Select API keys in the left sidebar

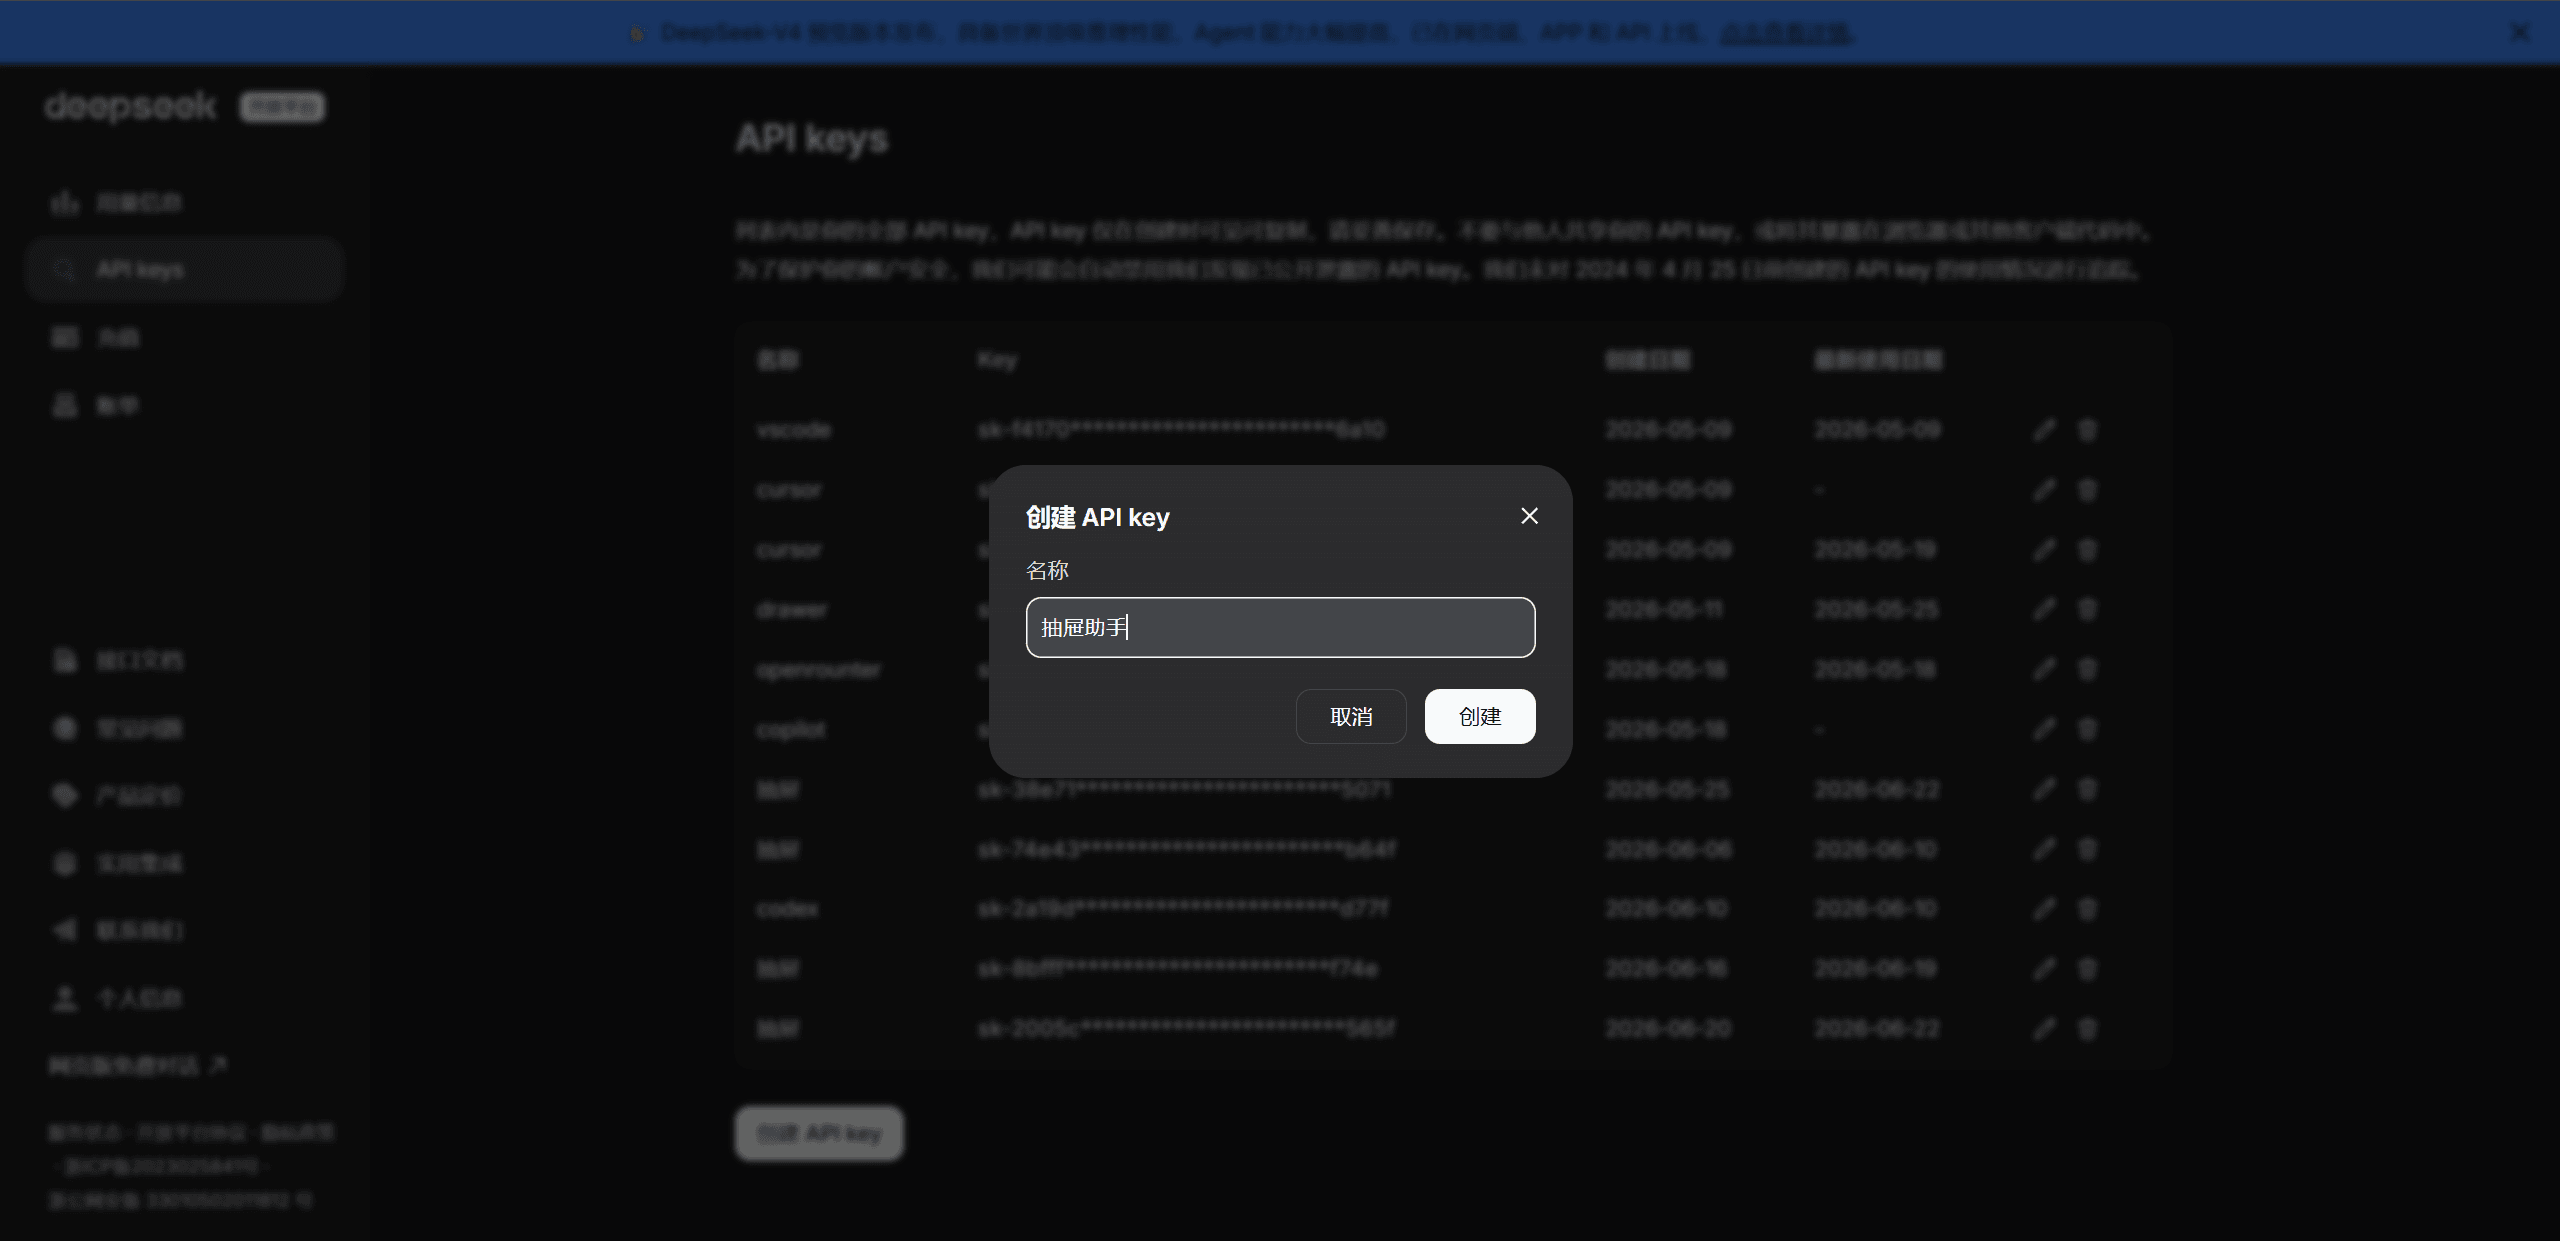click(185, 270)
